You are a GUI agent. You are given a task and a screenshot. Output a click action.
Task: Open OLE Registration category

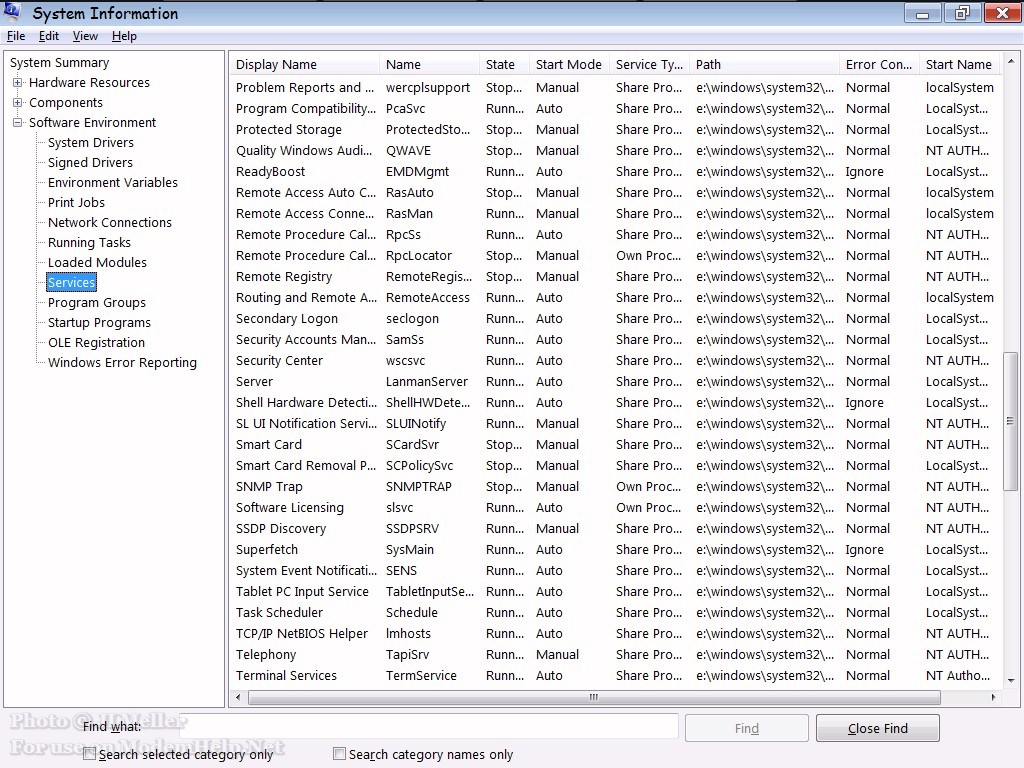click(x=96, y=343)
